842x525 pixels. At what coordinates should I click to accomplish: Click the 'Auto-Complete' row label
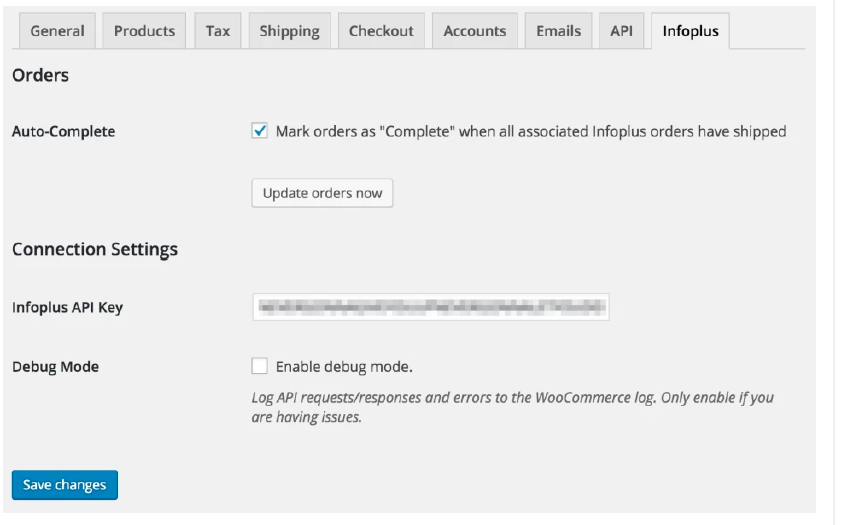coord(63,132)
